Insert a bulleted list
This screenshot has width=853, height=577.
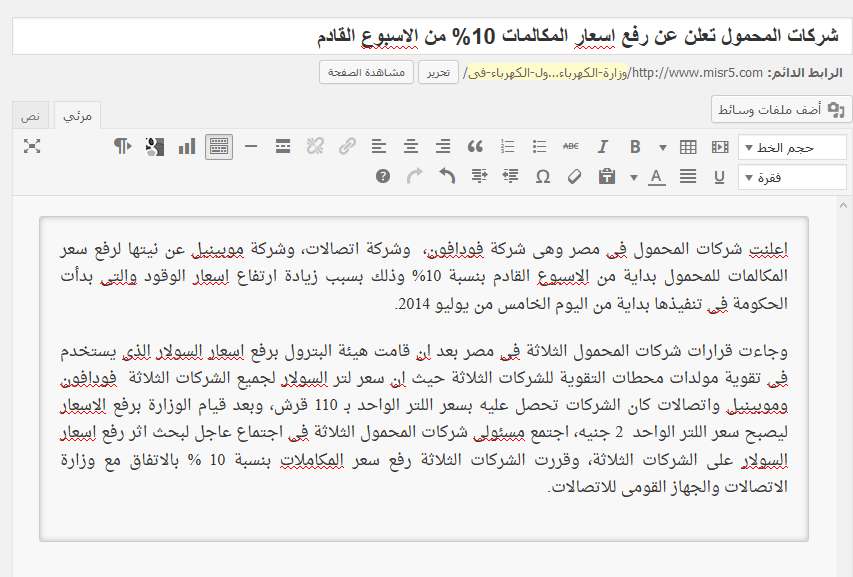[x=539, y=147]
